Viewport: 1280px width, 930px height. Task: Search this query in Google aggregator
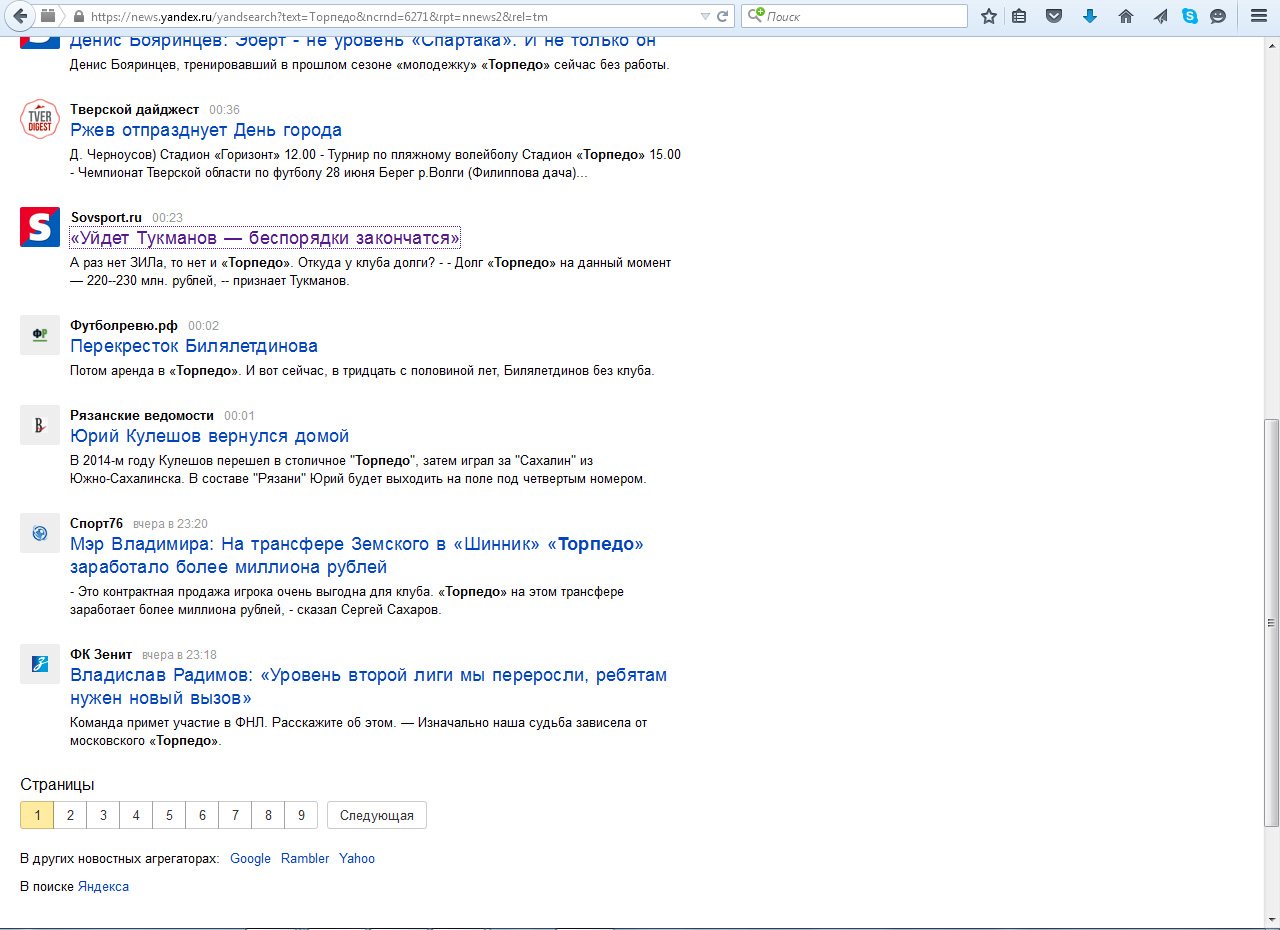tap(250, 858)
